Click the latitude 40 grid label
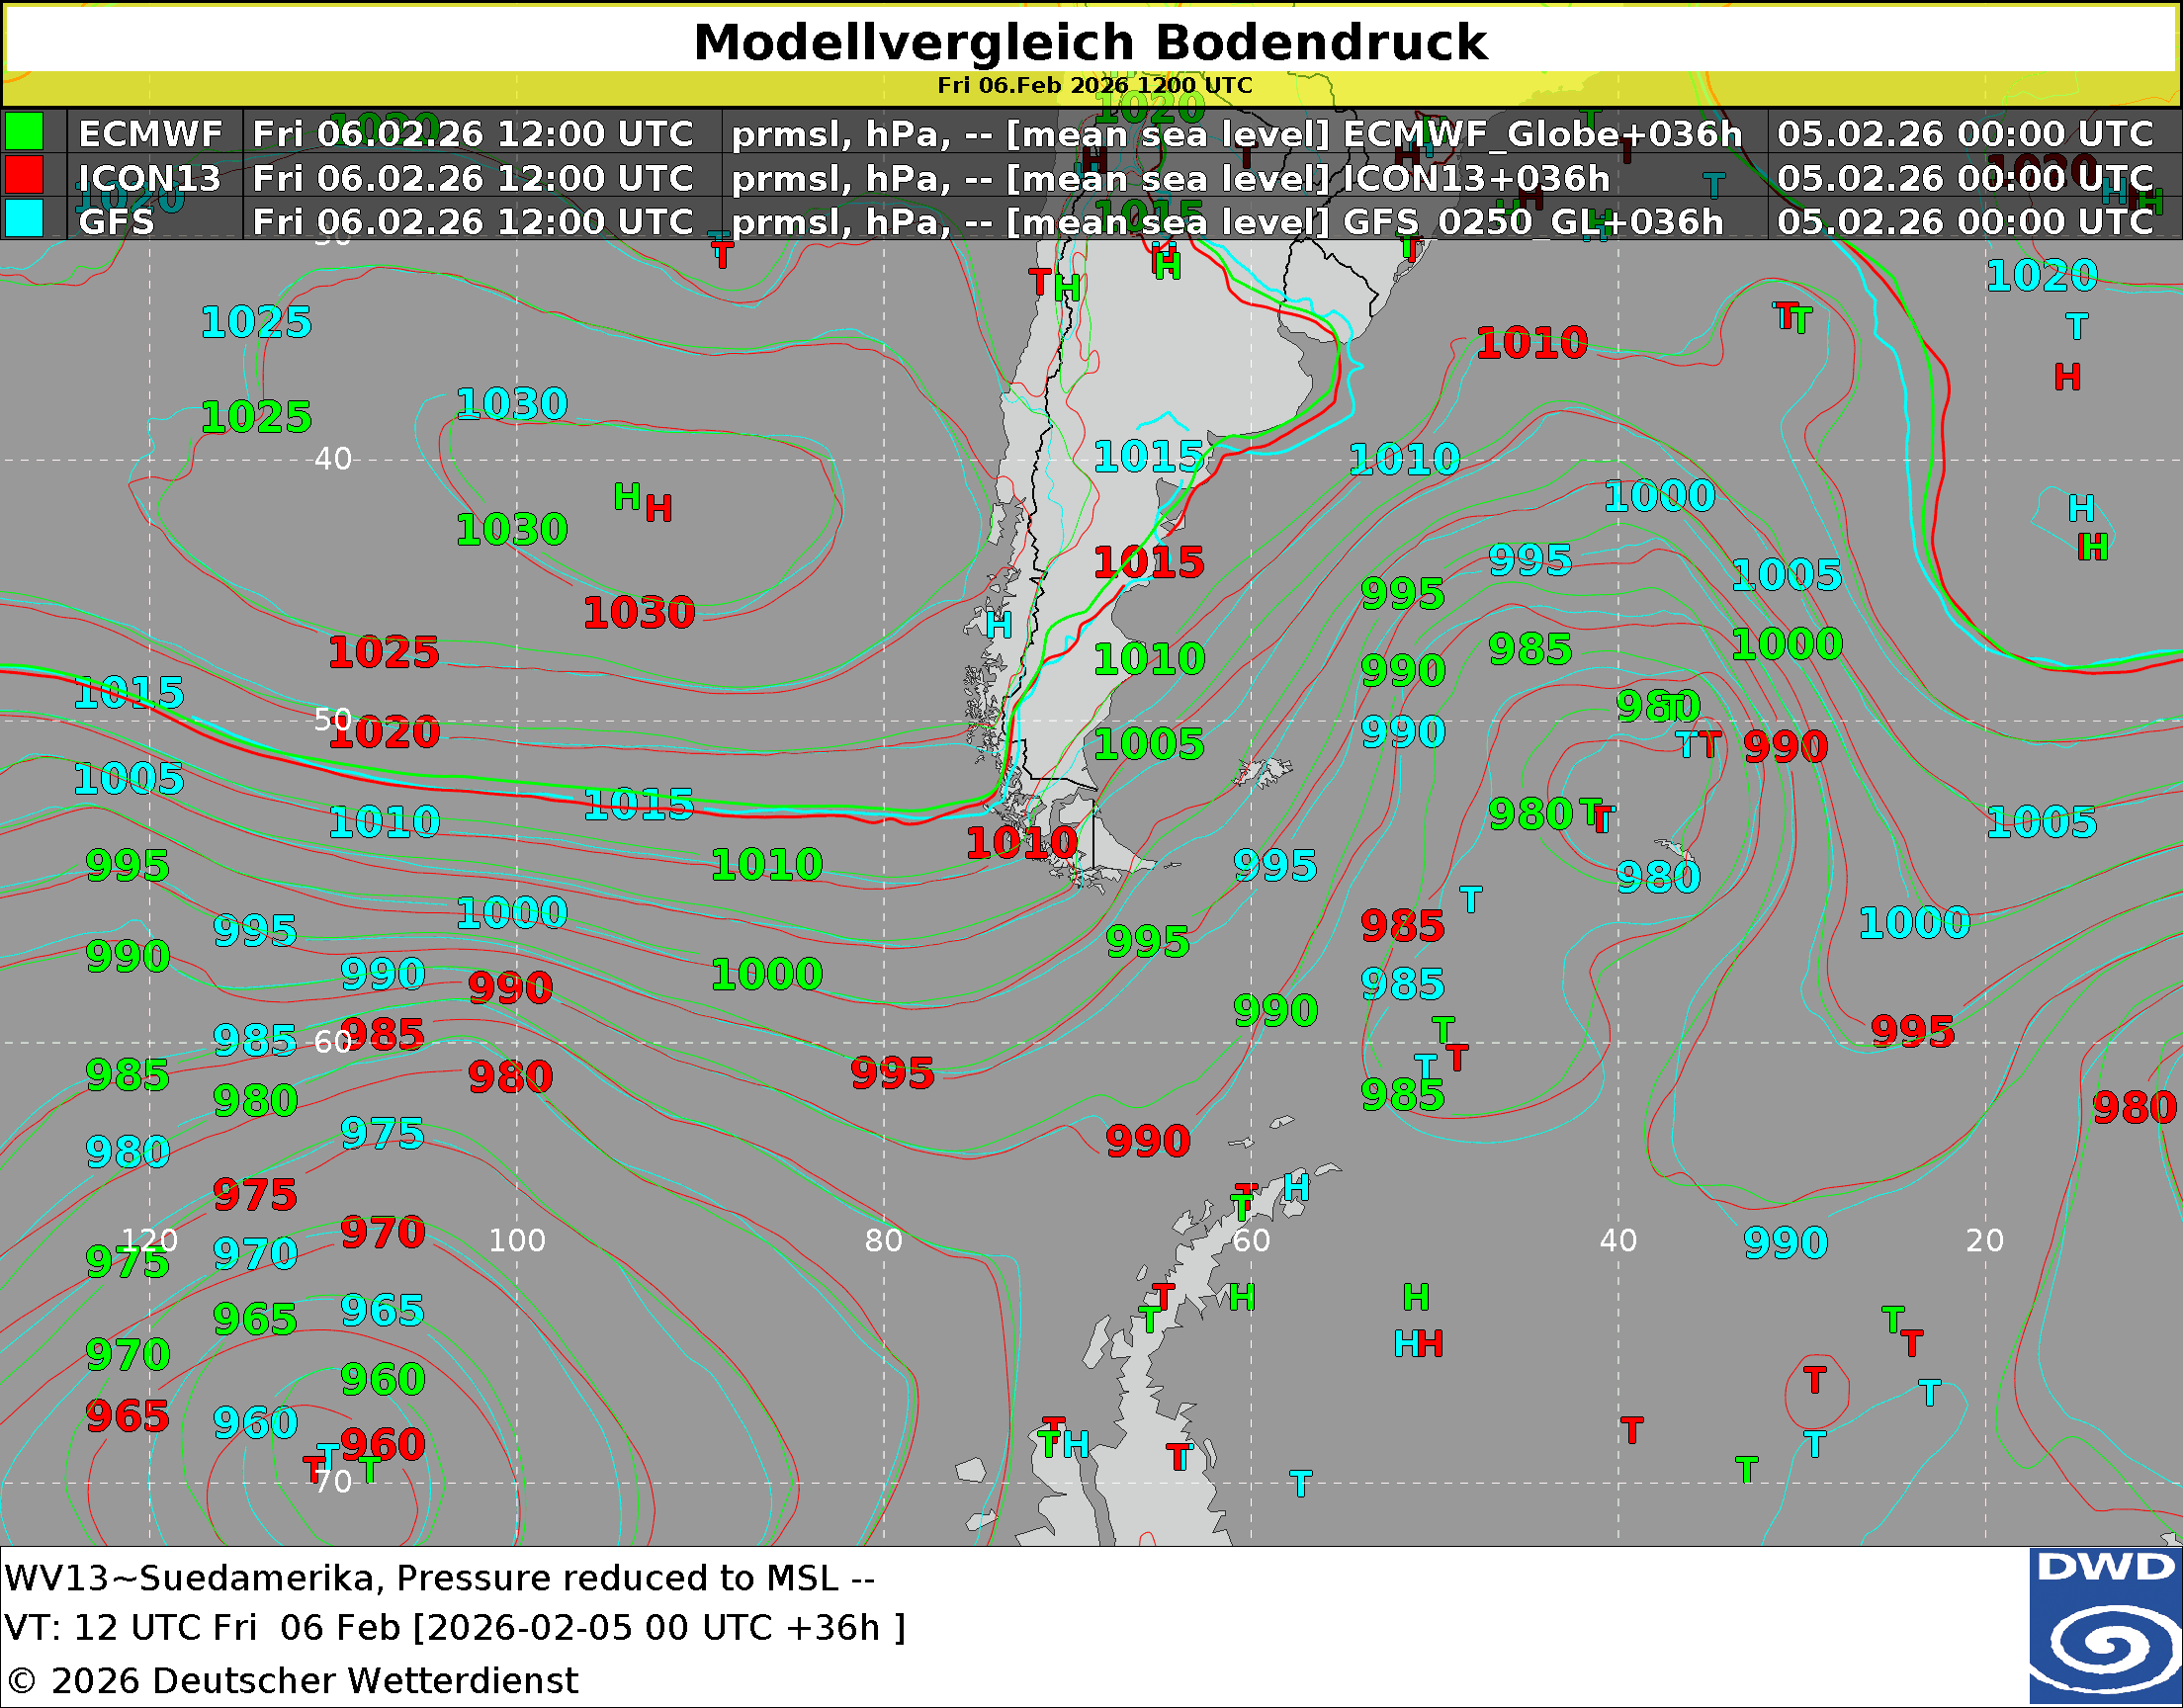Viewport: 2183px width, 1708px height. [x=332, y=459]
